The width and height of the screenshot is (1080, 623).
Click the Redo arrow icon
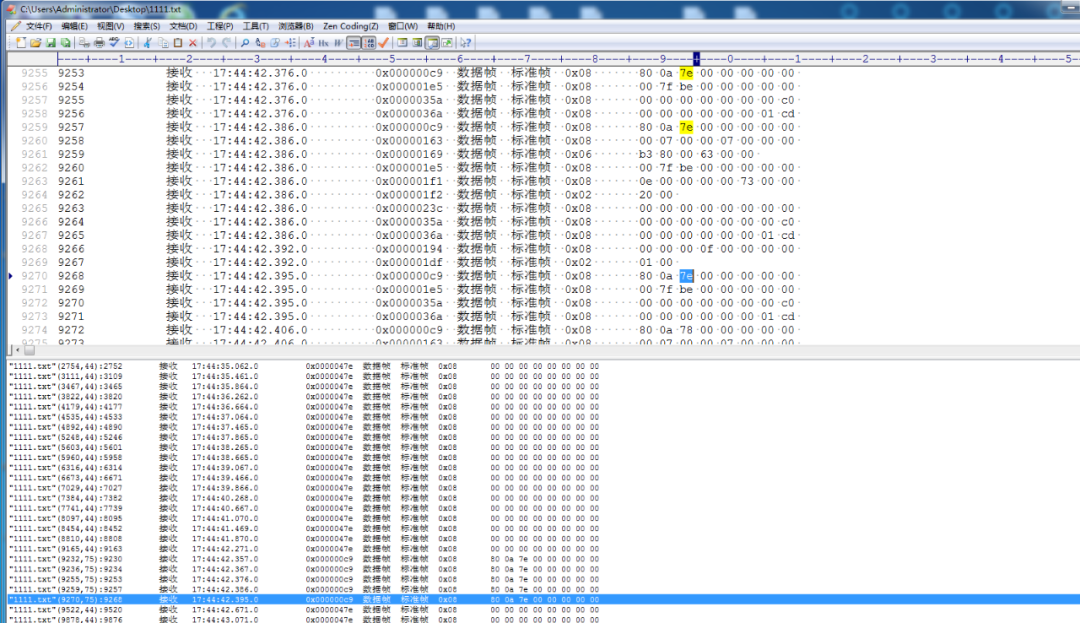click(227, 43)
